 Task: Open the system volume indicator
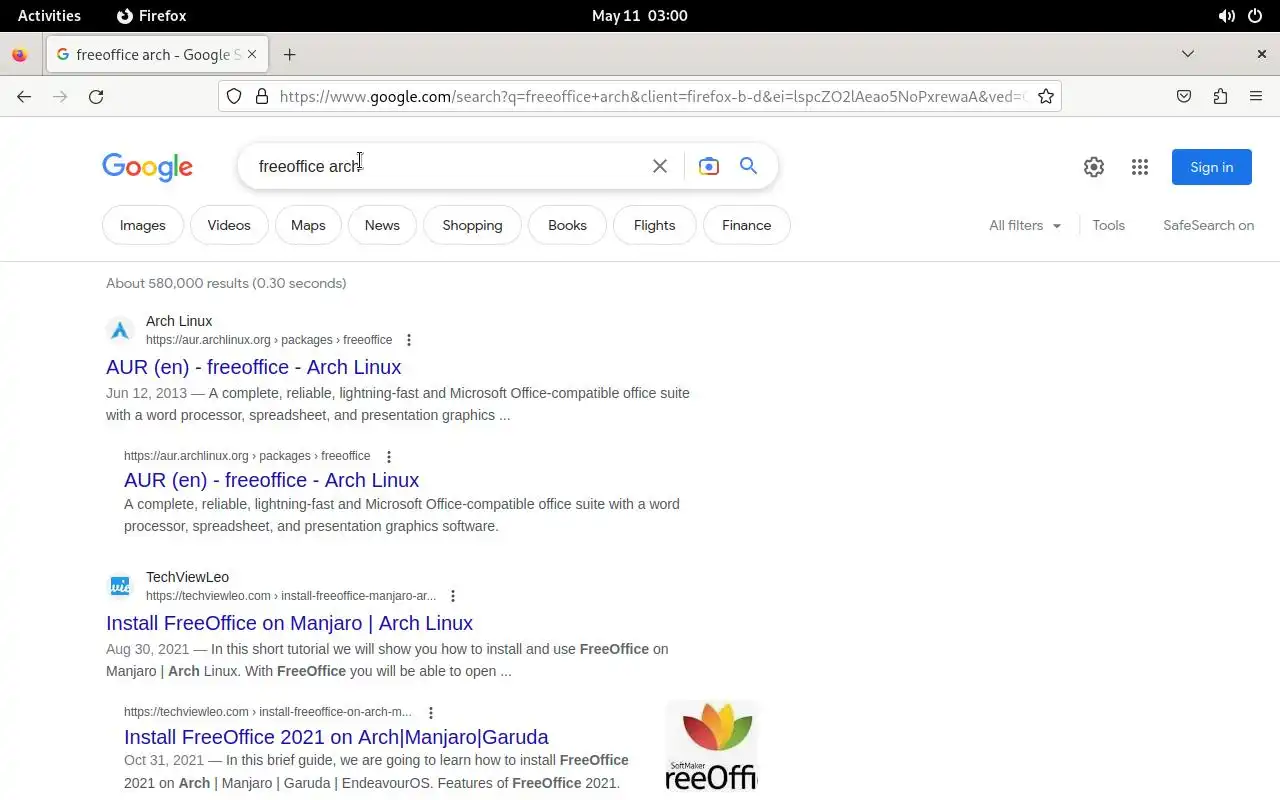point(1226,16)
